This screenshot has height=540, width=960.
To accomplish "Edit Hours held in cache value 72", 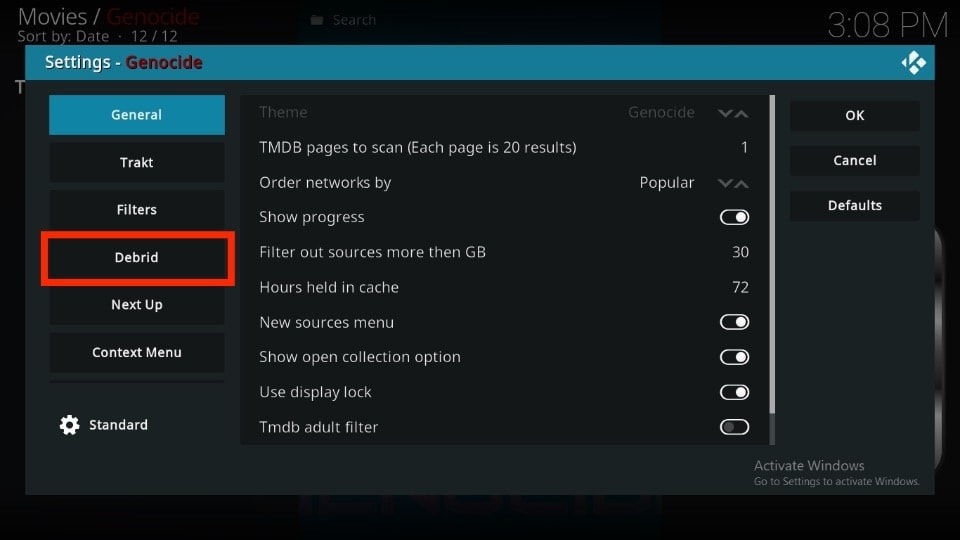I will point(740,287).
